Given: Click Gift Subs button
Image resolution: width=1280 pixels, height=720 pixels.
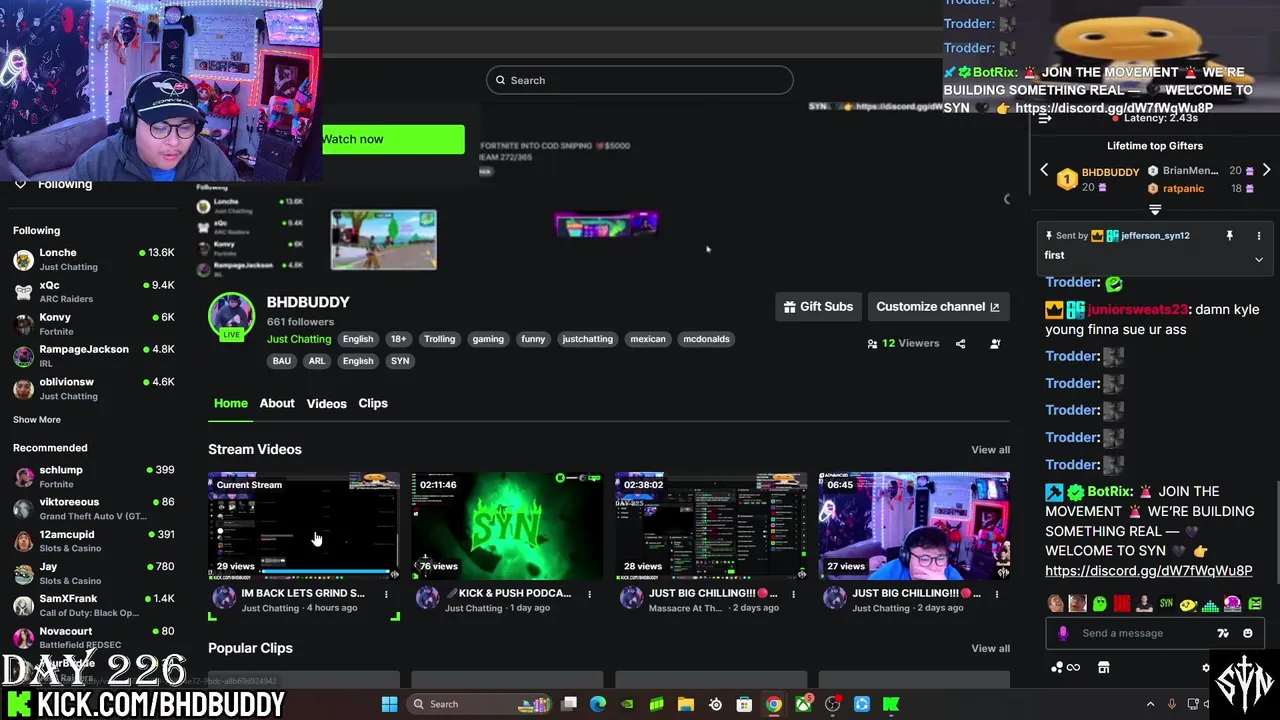Looking at the screenshot, I should coord(818,307).
